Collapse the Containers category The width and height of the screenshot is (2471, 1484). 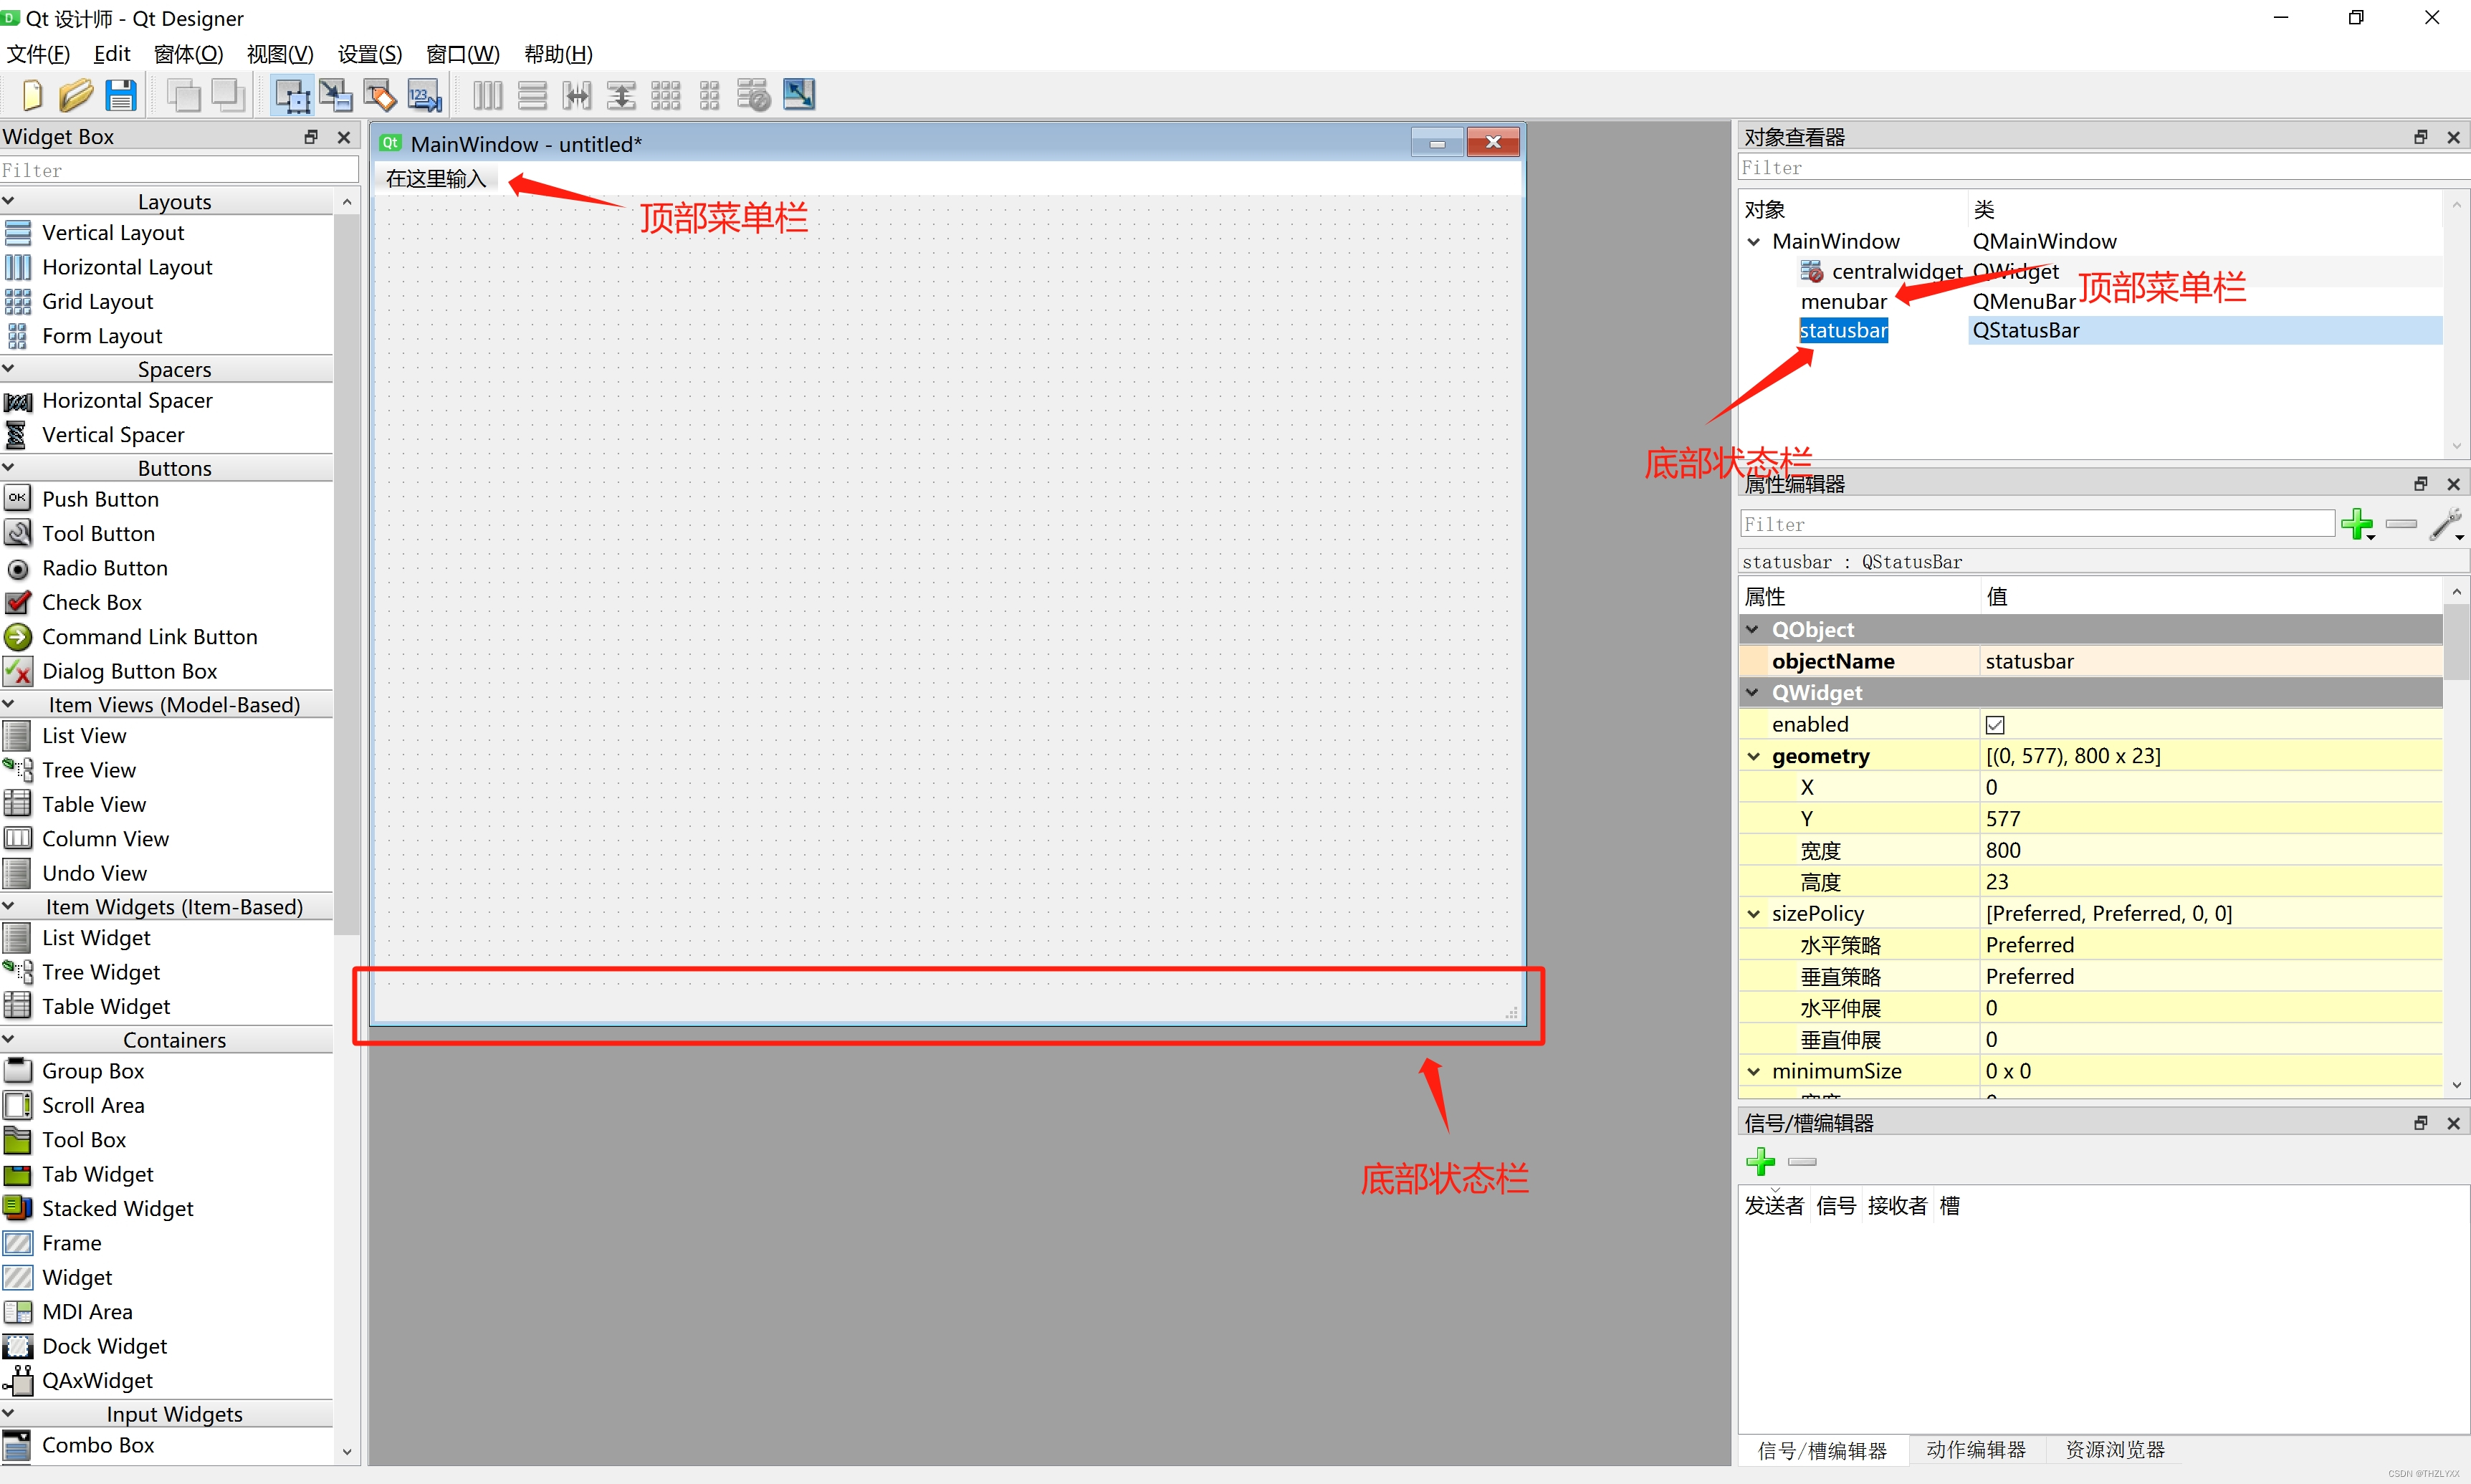(9, 1039)
